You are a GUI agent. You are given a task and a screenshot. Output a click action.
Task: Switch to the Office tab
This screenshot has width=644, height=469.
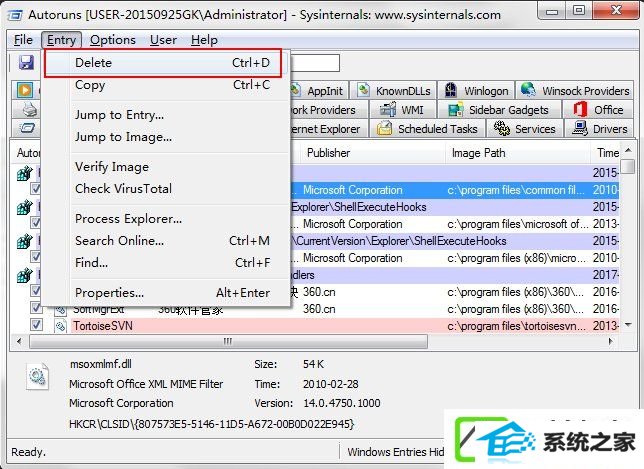click(x=598, y=110)
